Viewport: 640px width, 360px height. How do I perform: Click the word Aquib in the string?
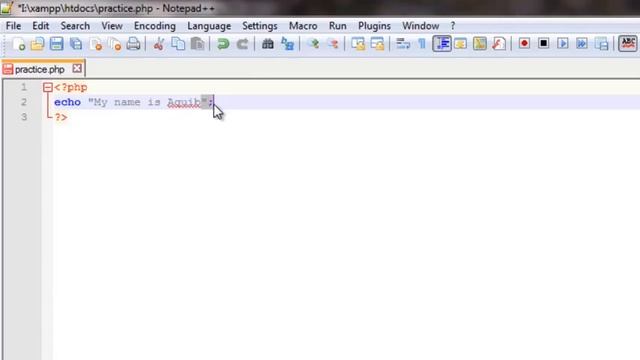(x=184, y=102)
